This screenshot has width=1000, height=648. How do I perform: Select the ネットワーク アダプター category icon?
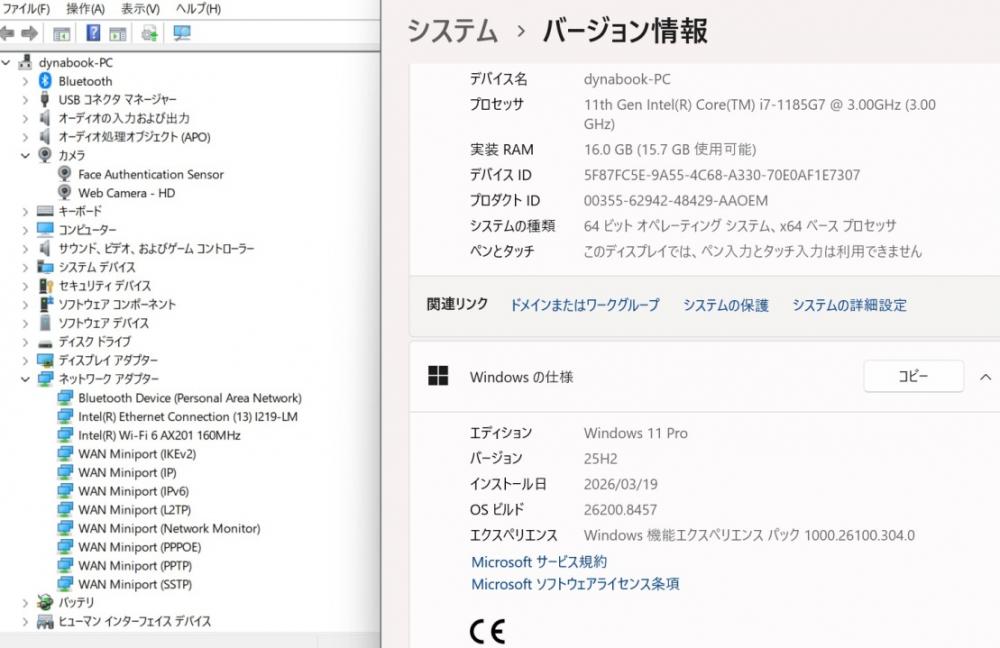[45, 379]
